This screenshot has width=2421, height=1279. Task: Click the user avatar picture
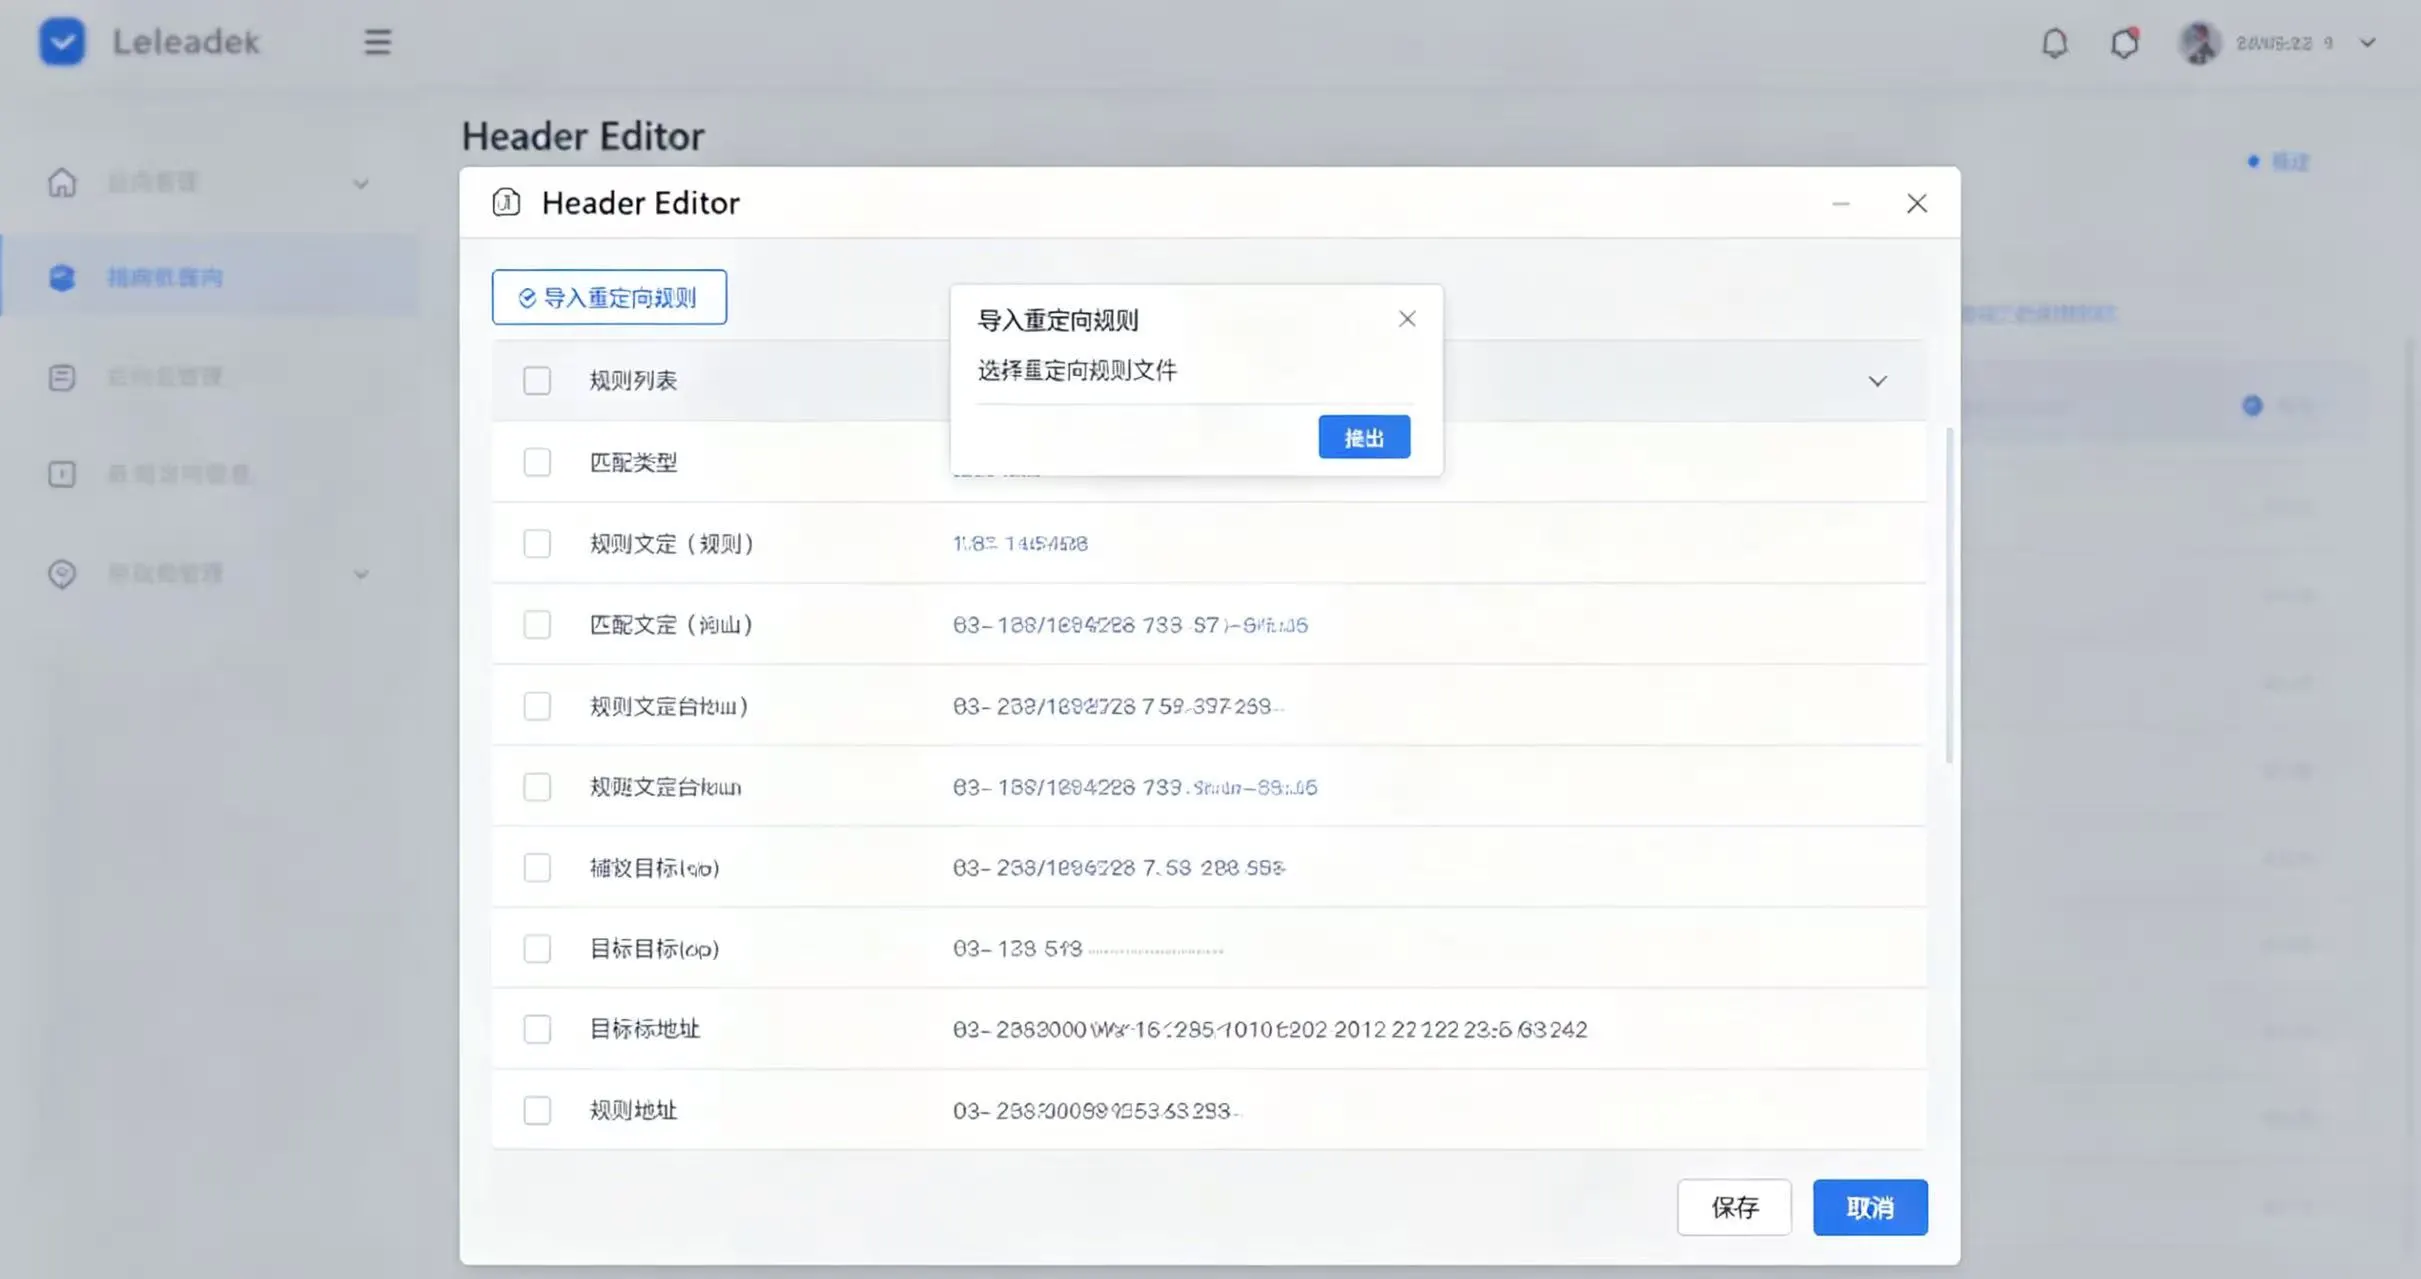(x=2199, y=43)
